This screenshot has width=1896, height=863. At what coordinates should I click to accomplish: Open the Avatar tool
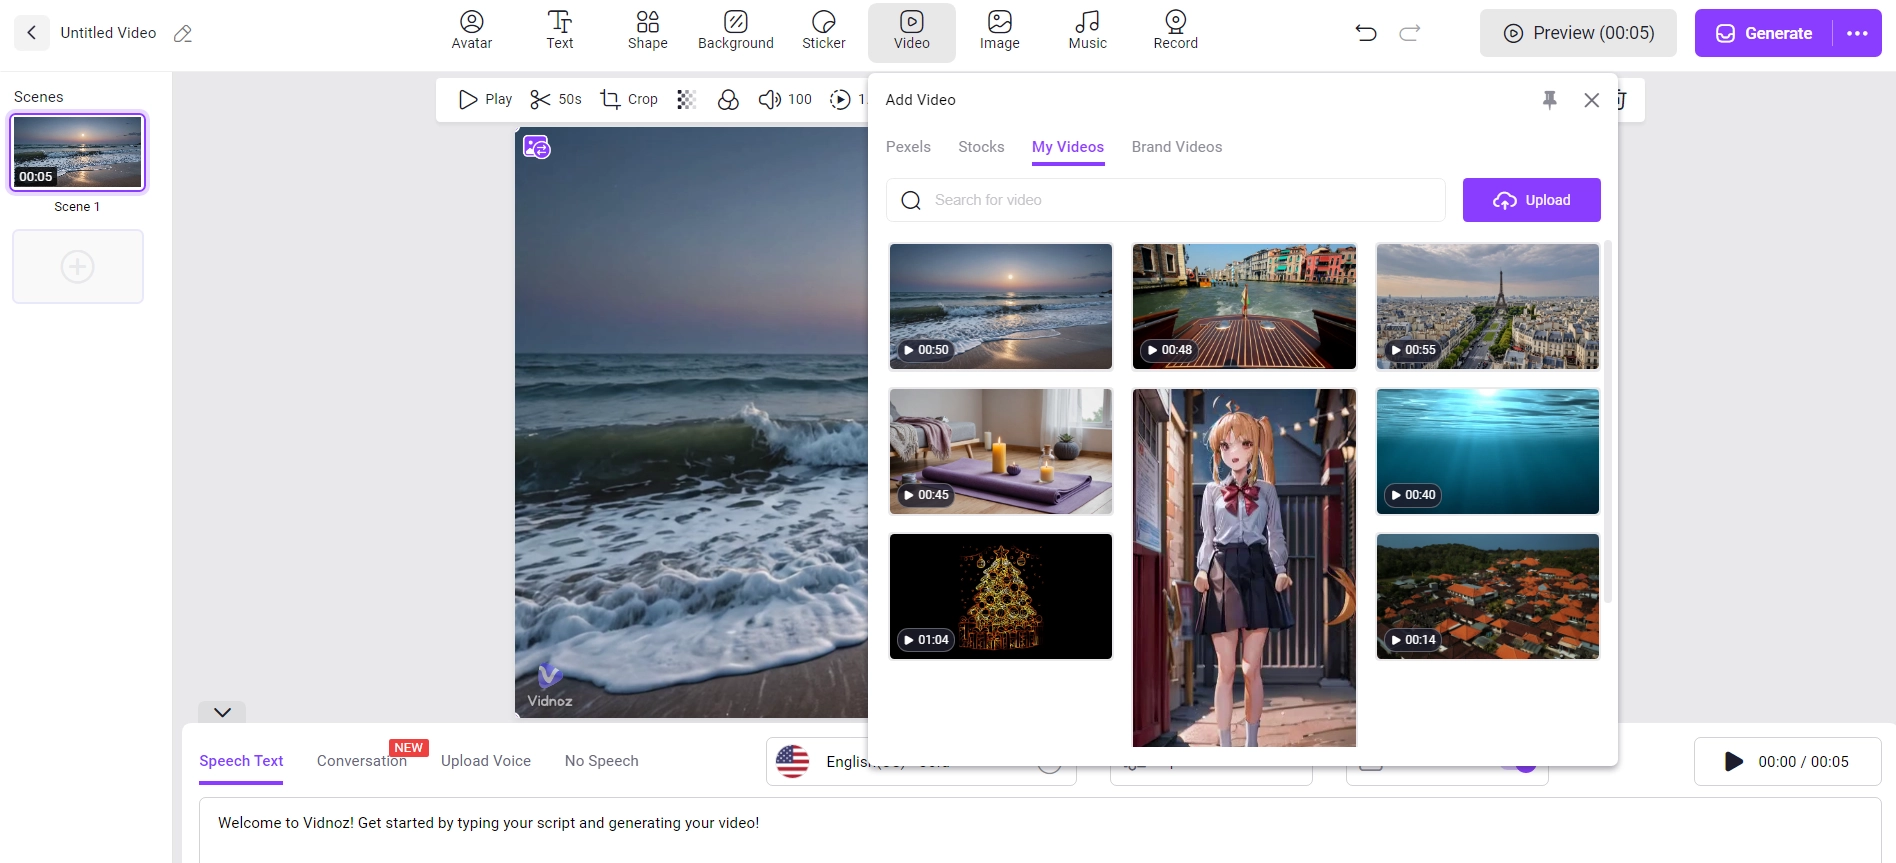tap(471, 31)
